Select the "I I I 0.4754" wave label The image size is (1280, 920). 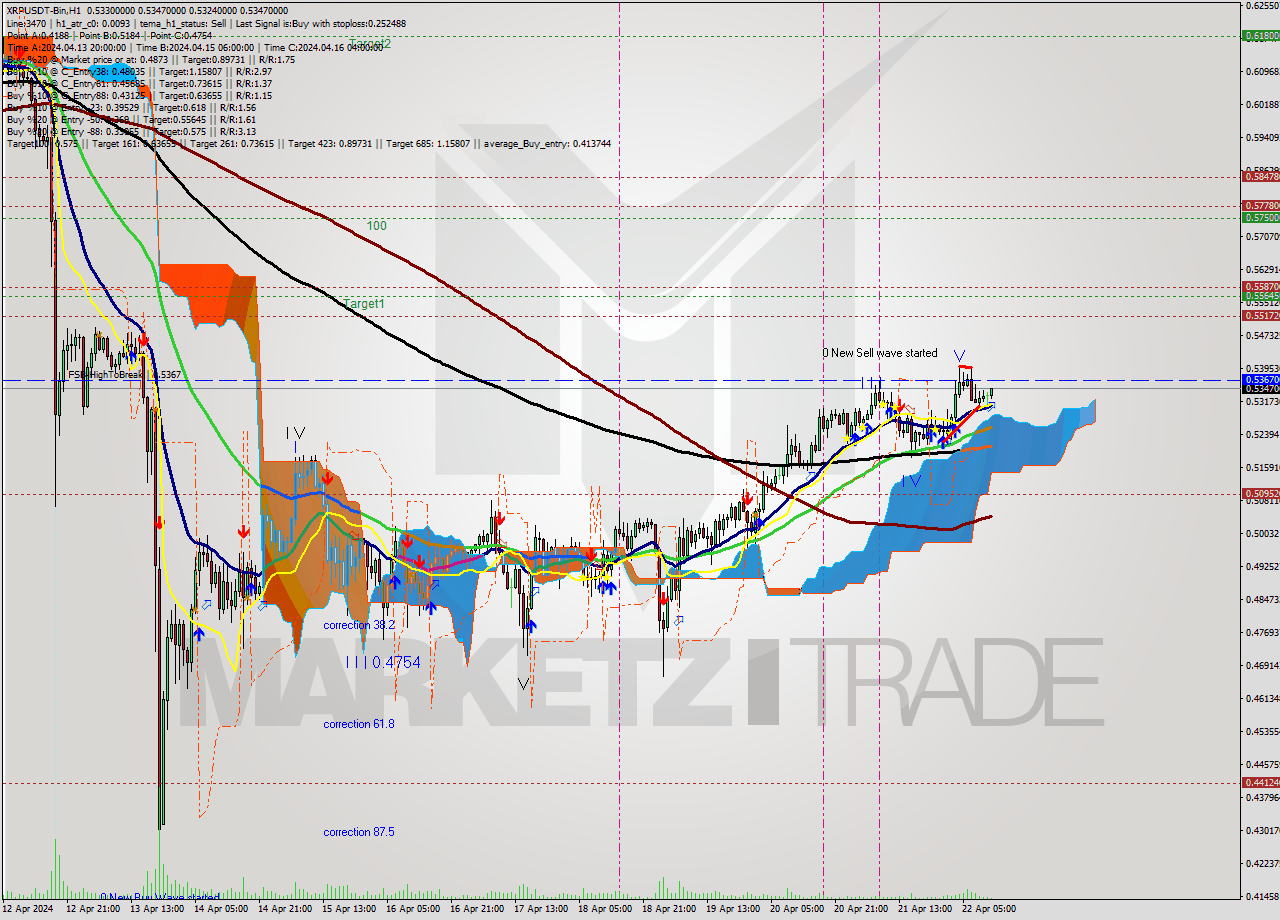coord(383,662)
